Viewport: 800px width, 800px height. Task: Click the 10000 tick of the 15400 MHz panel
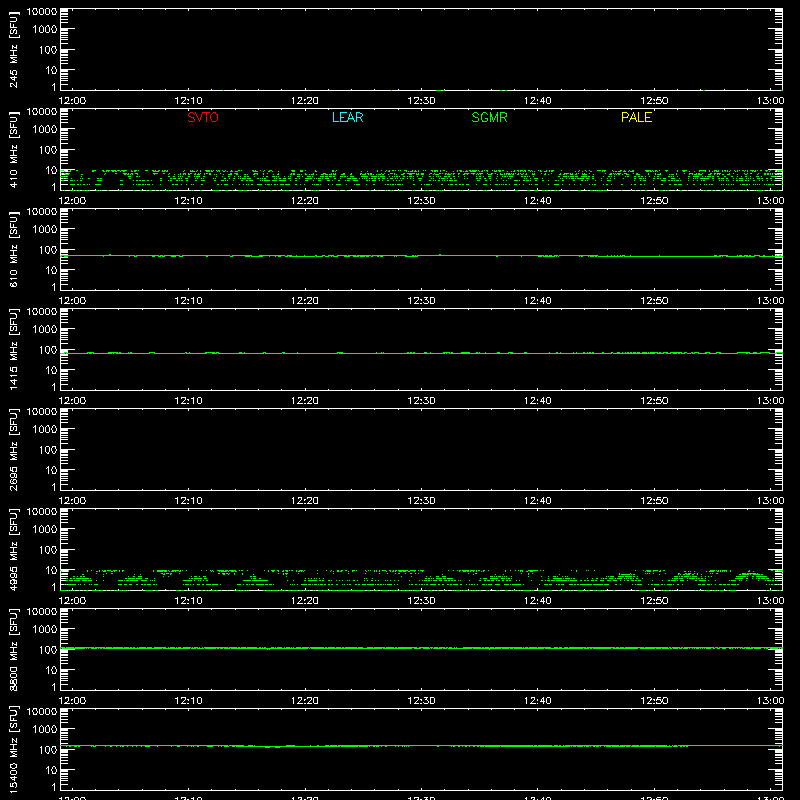tap(42, 712)
